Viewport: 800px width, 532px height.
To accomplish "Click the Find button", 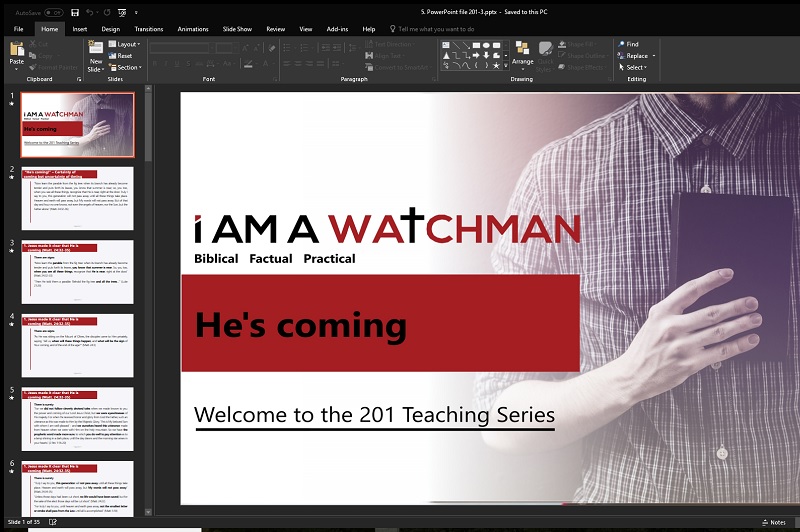I will [x=629, y=44].
